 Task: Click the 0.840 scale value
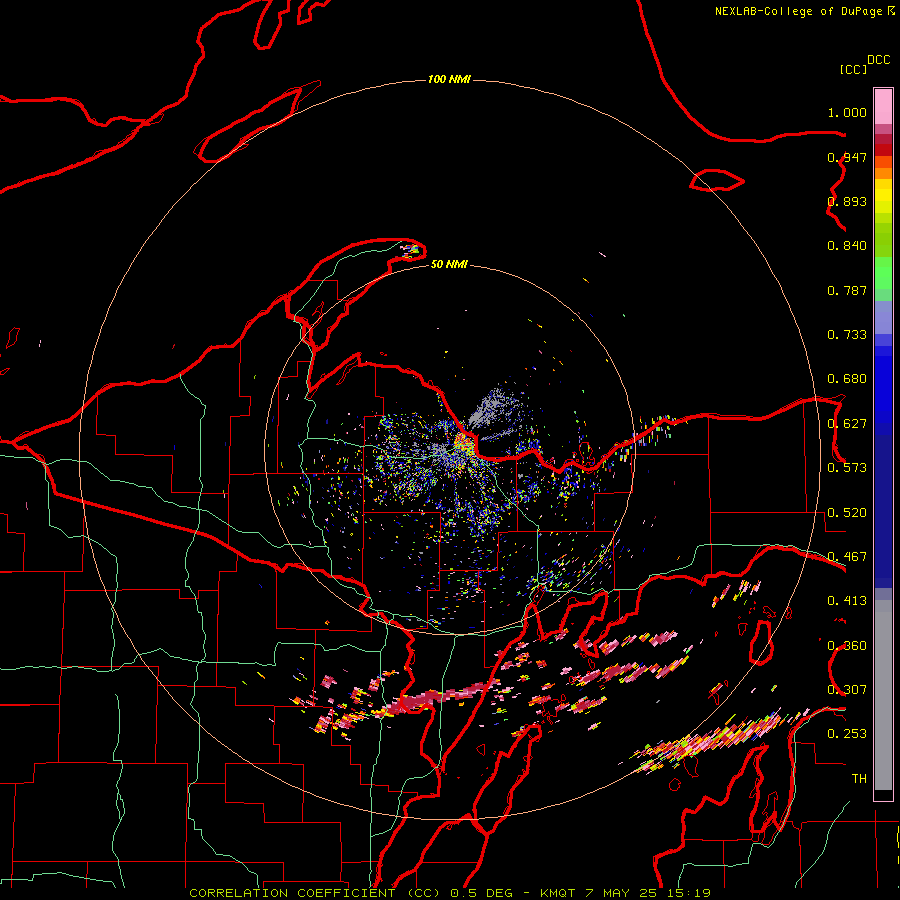(x=847, y=246)
